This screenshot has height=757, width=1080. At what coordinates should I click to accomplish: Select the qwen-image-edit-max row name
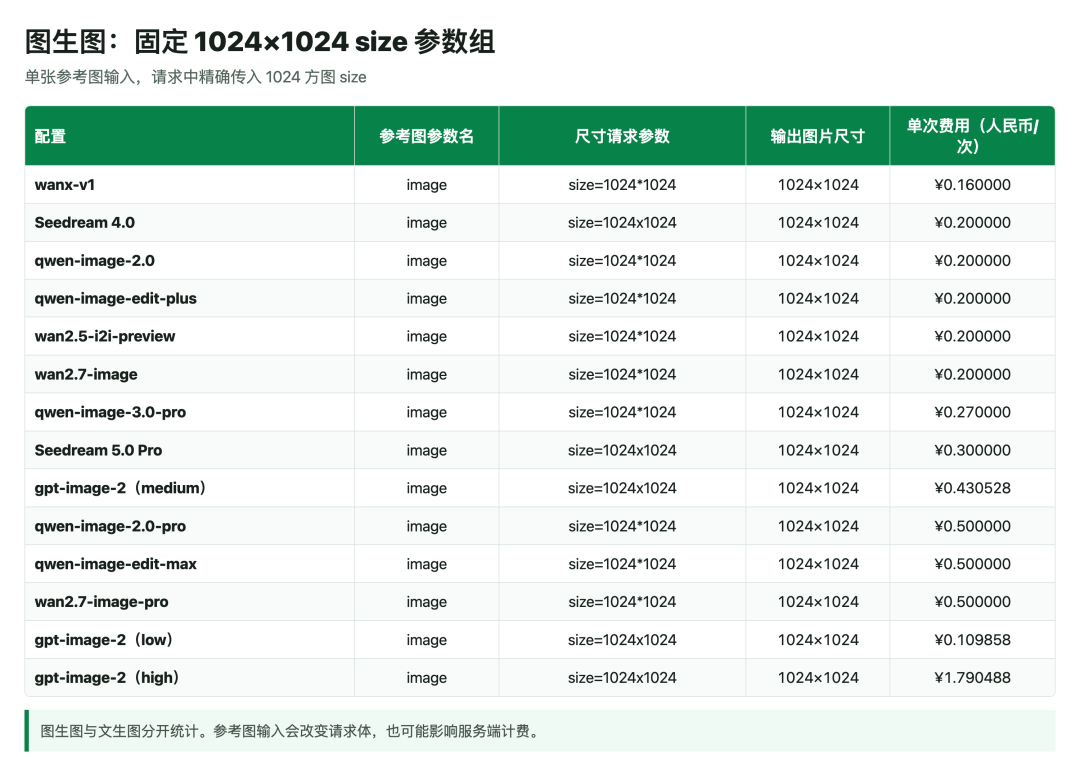116,563
